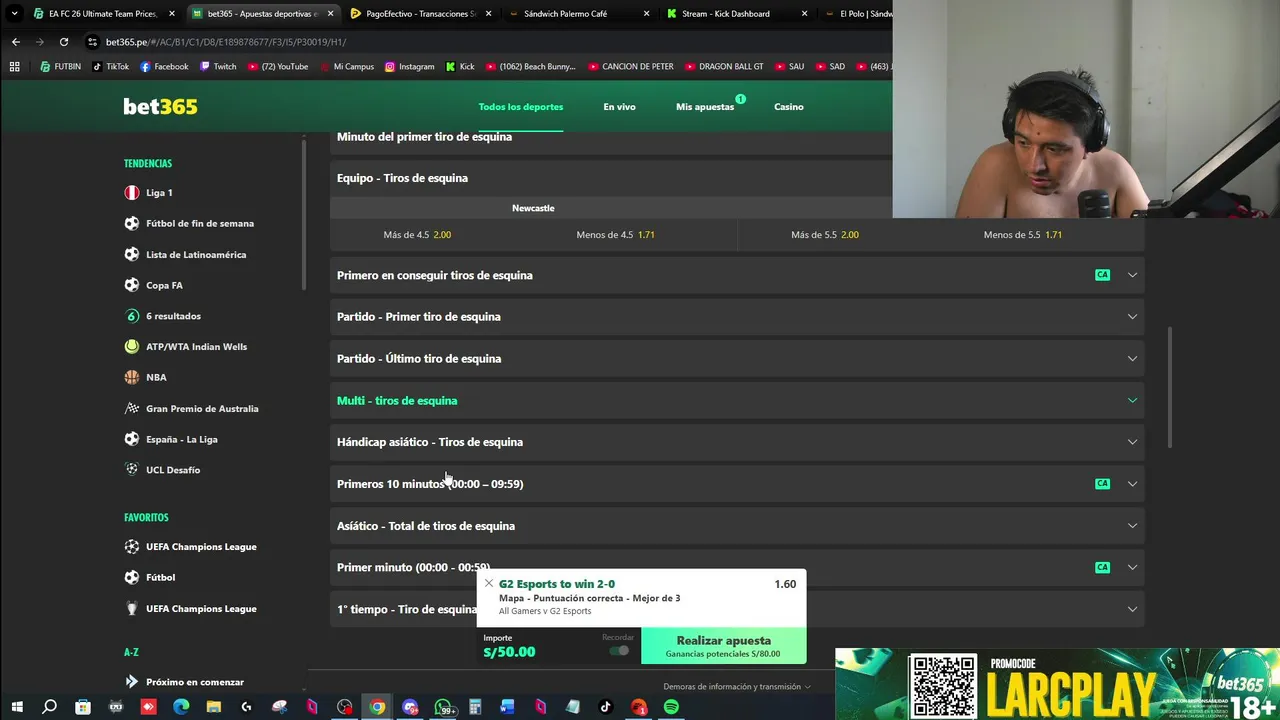
Task: Expand Asiático - Total de tiros de esquina
Action: [737, 526]
